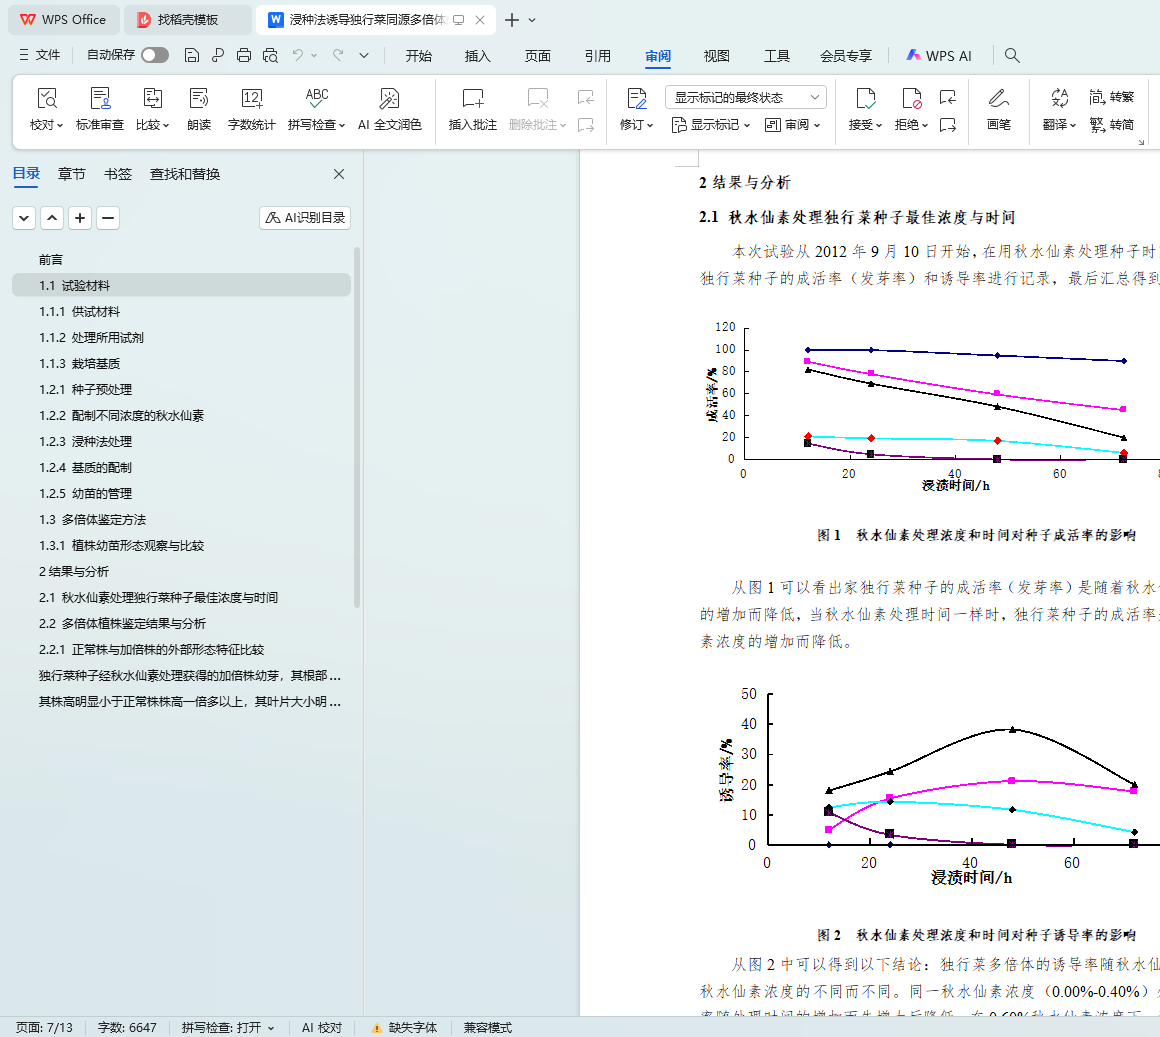
Task: Click the outline pane vertical scrollbar
Action: click(357, 428)
